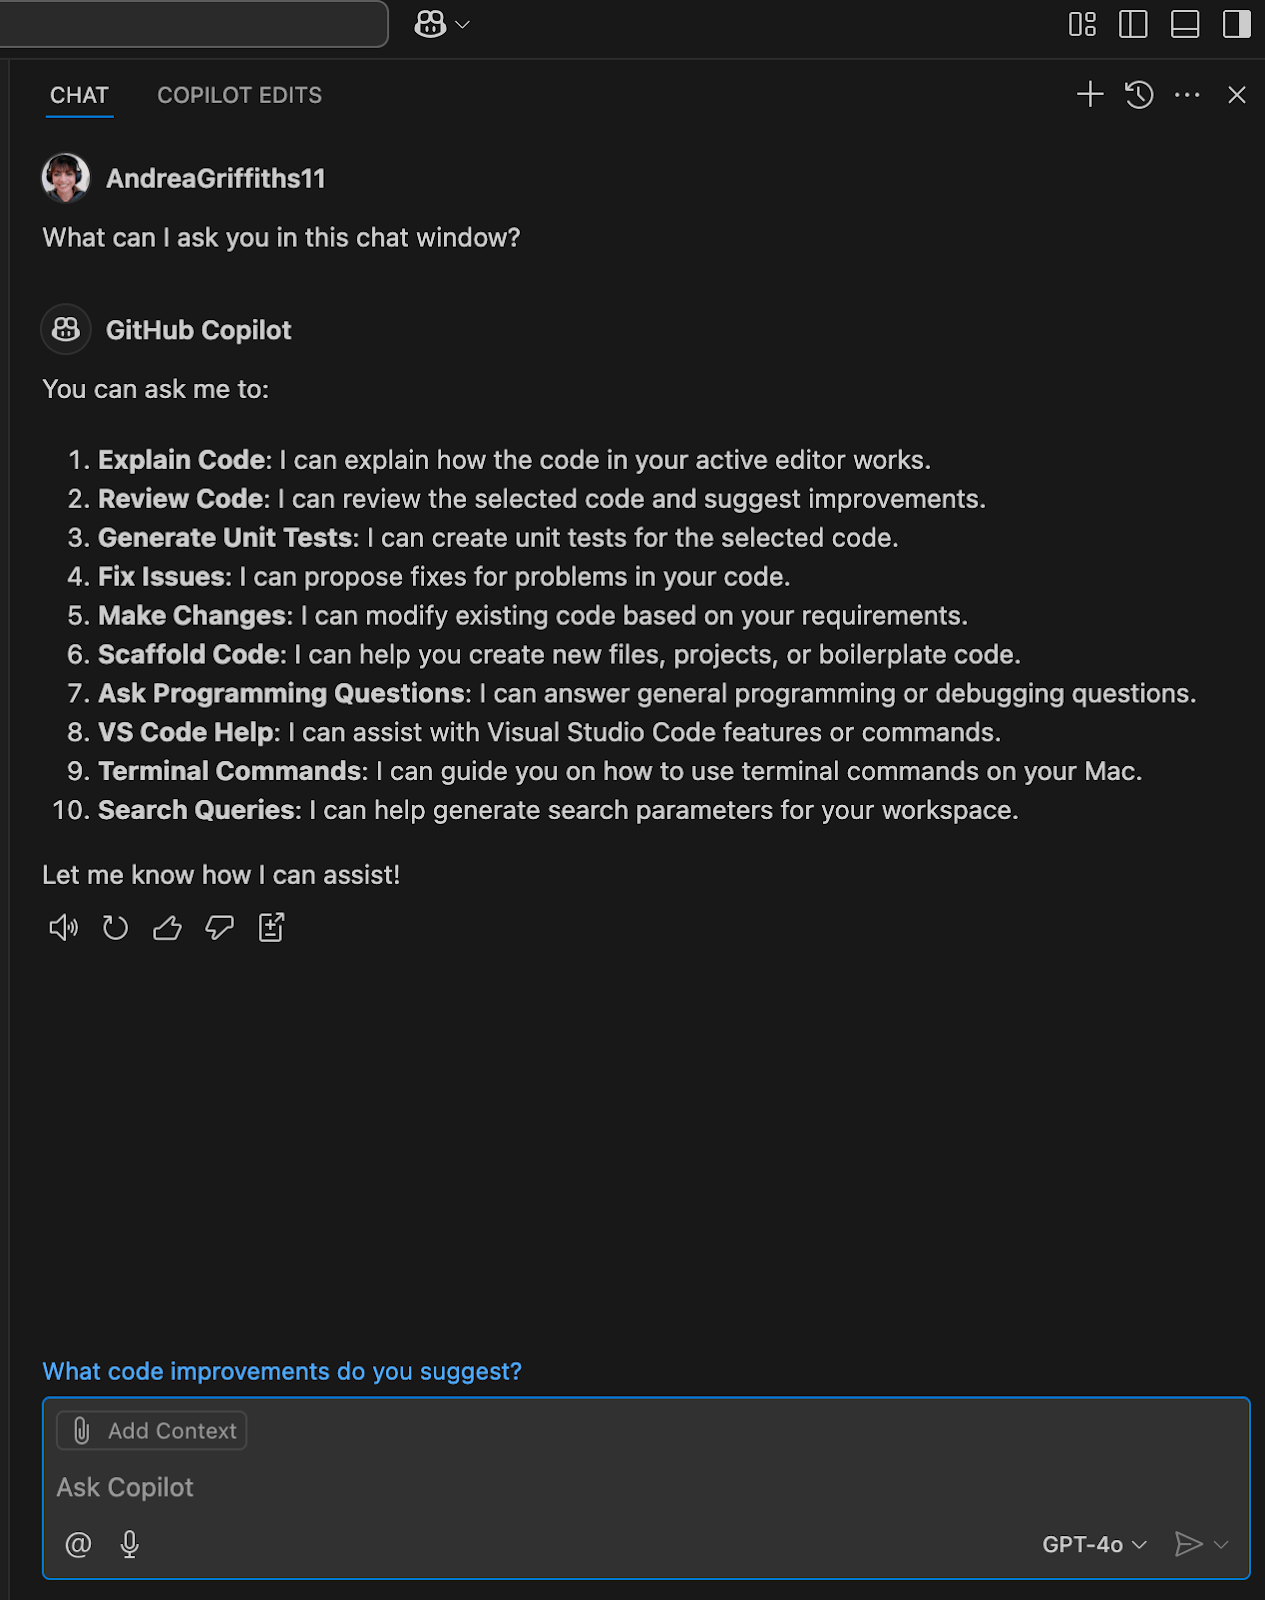Click the customize layout icon
Screen dimensions: 1265x1600
(x=1082, y=24)
